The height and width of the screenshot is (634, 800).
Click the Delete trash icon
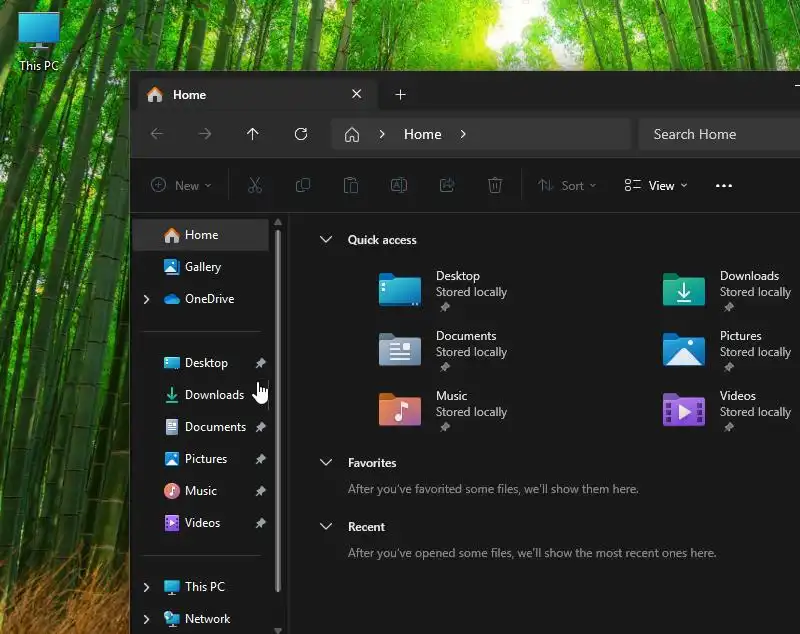pos(495,185)
